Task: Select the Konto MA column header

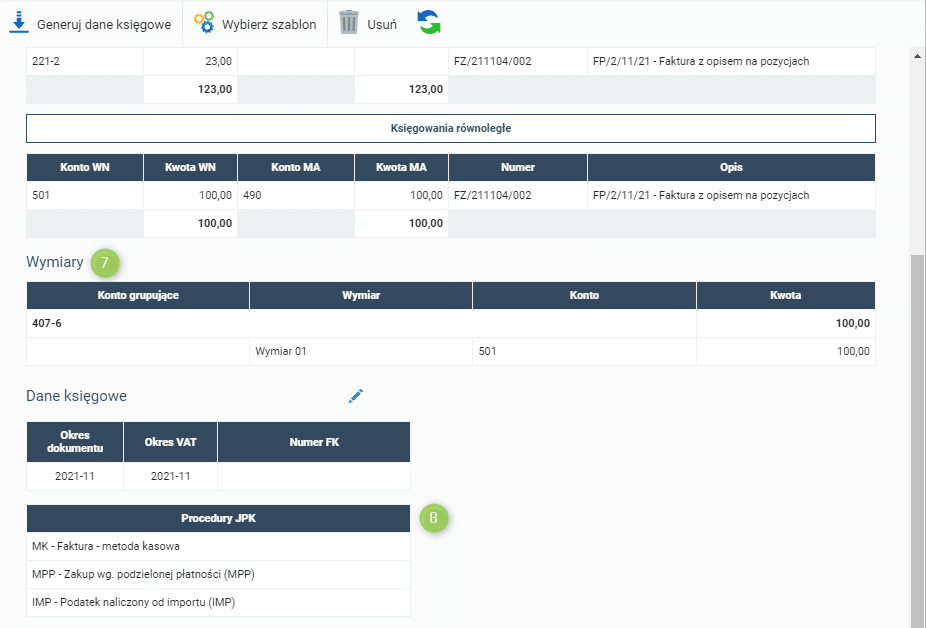Action: pyautogui.click(x=296, y=167)
